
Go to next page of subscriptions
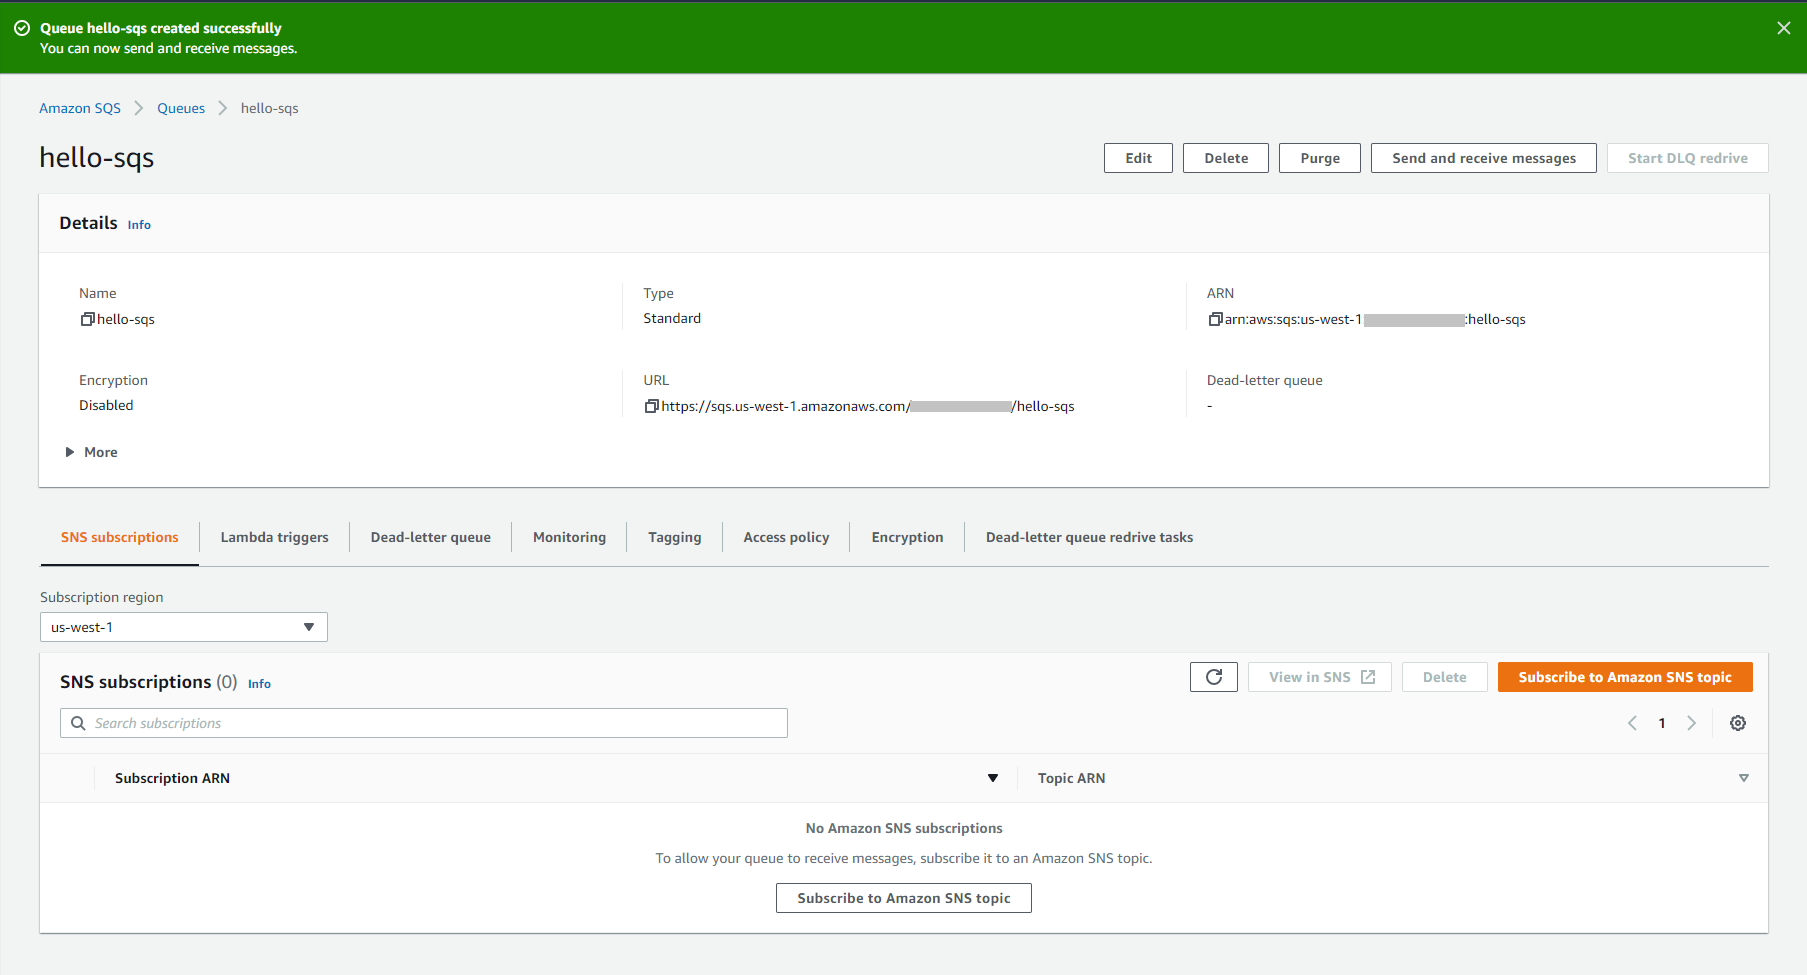pyautogui.click(x=1691, y=723)
